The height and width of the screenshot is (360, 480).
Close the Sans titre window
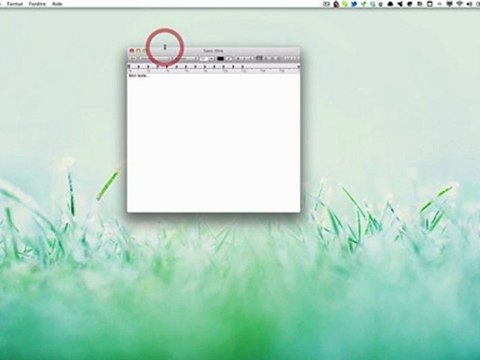click(x=132, y=51)
